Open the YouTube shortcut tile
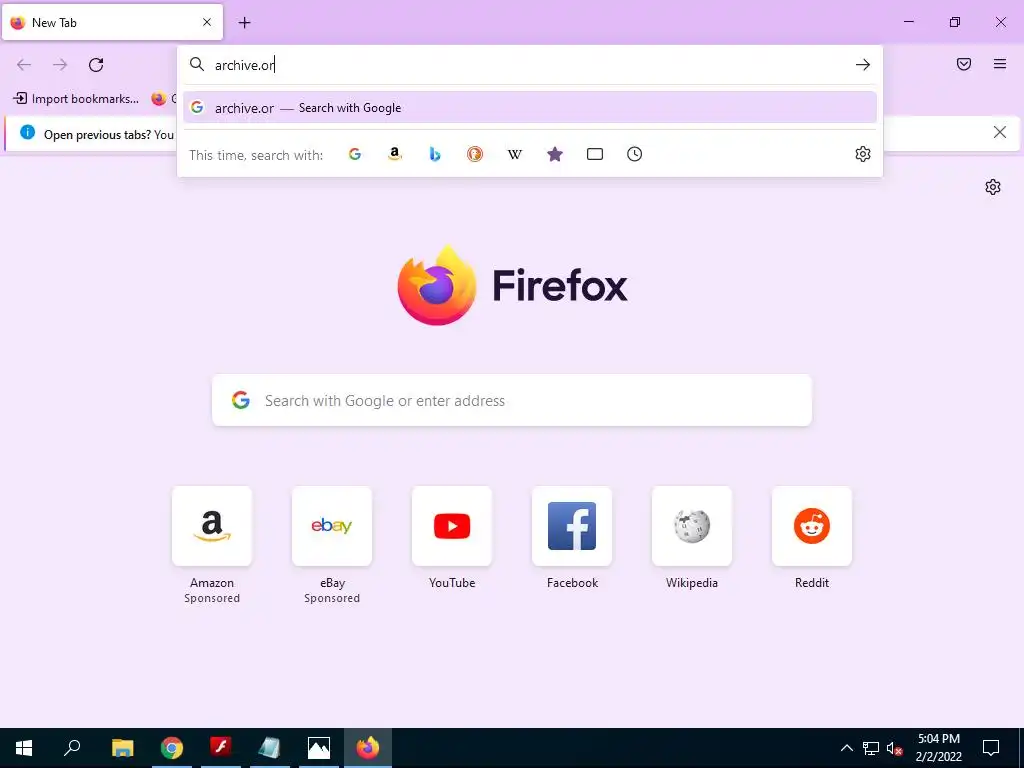This screenshot has width=1024, height=768. pos(452,526)
